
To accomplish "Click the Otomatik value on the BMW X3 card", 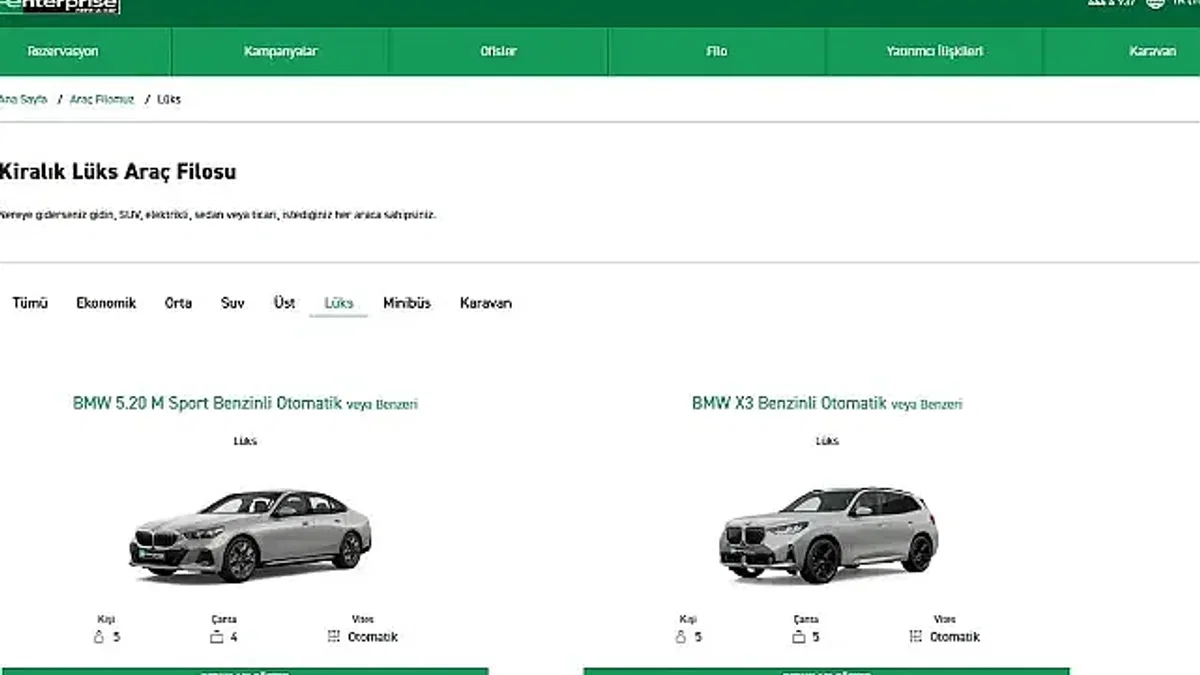I will point(955,637).
